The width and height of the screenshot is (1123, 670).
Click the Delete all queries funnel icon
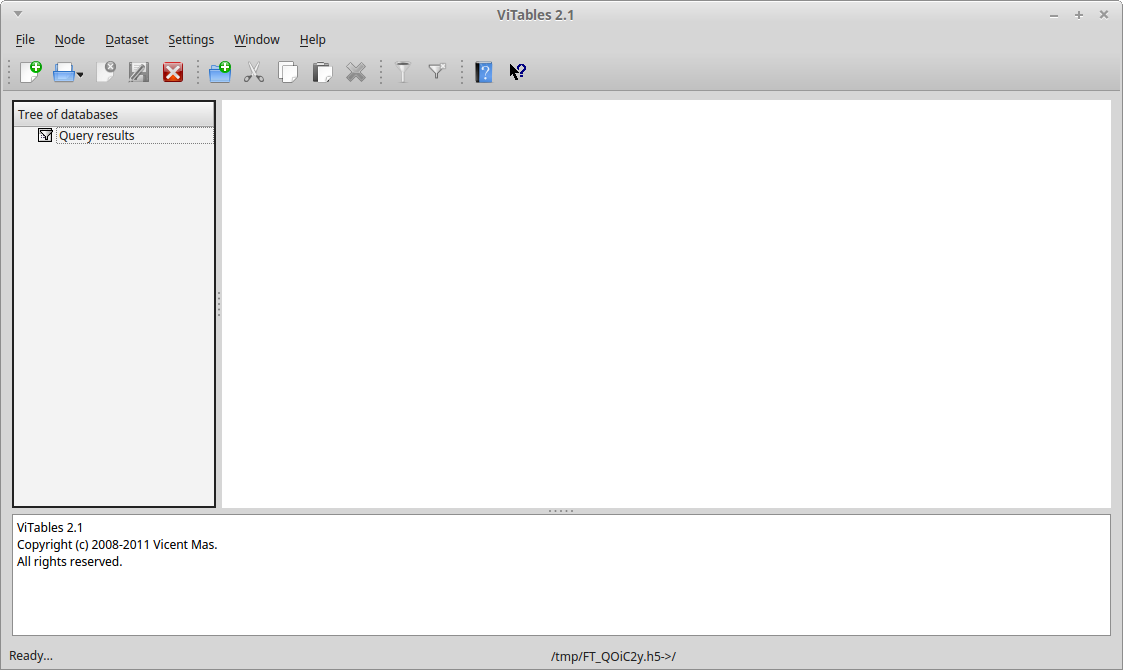coord(437,72)
